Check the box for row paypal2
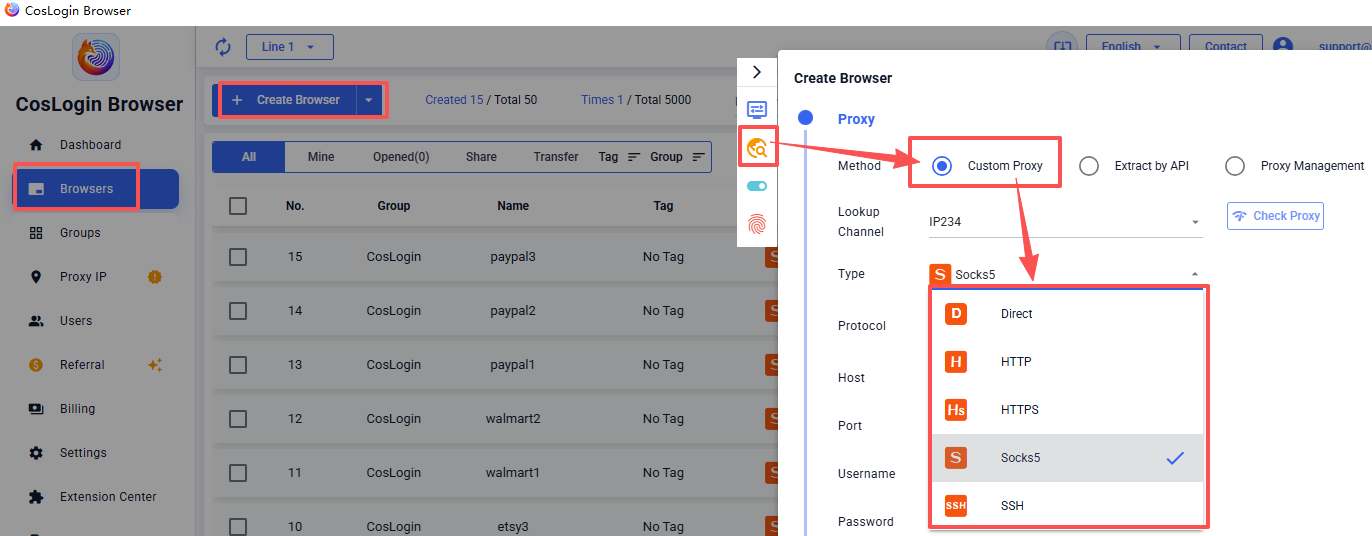Image resolution: width=1372 pixels, height=536 pixels. tap(238, 311)
